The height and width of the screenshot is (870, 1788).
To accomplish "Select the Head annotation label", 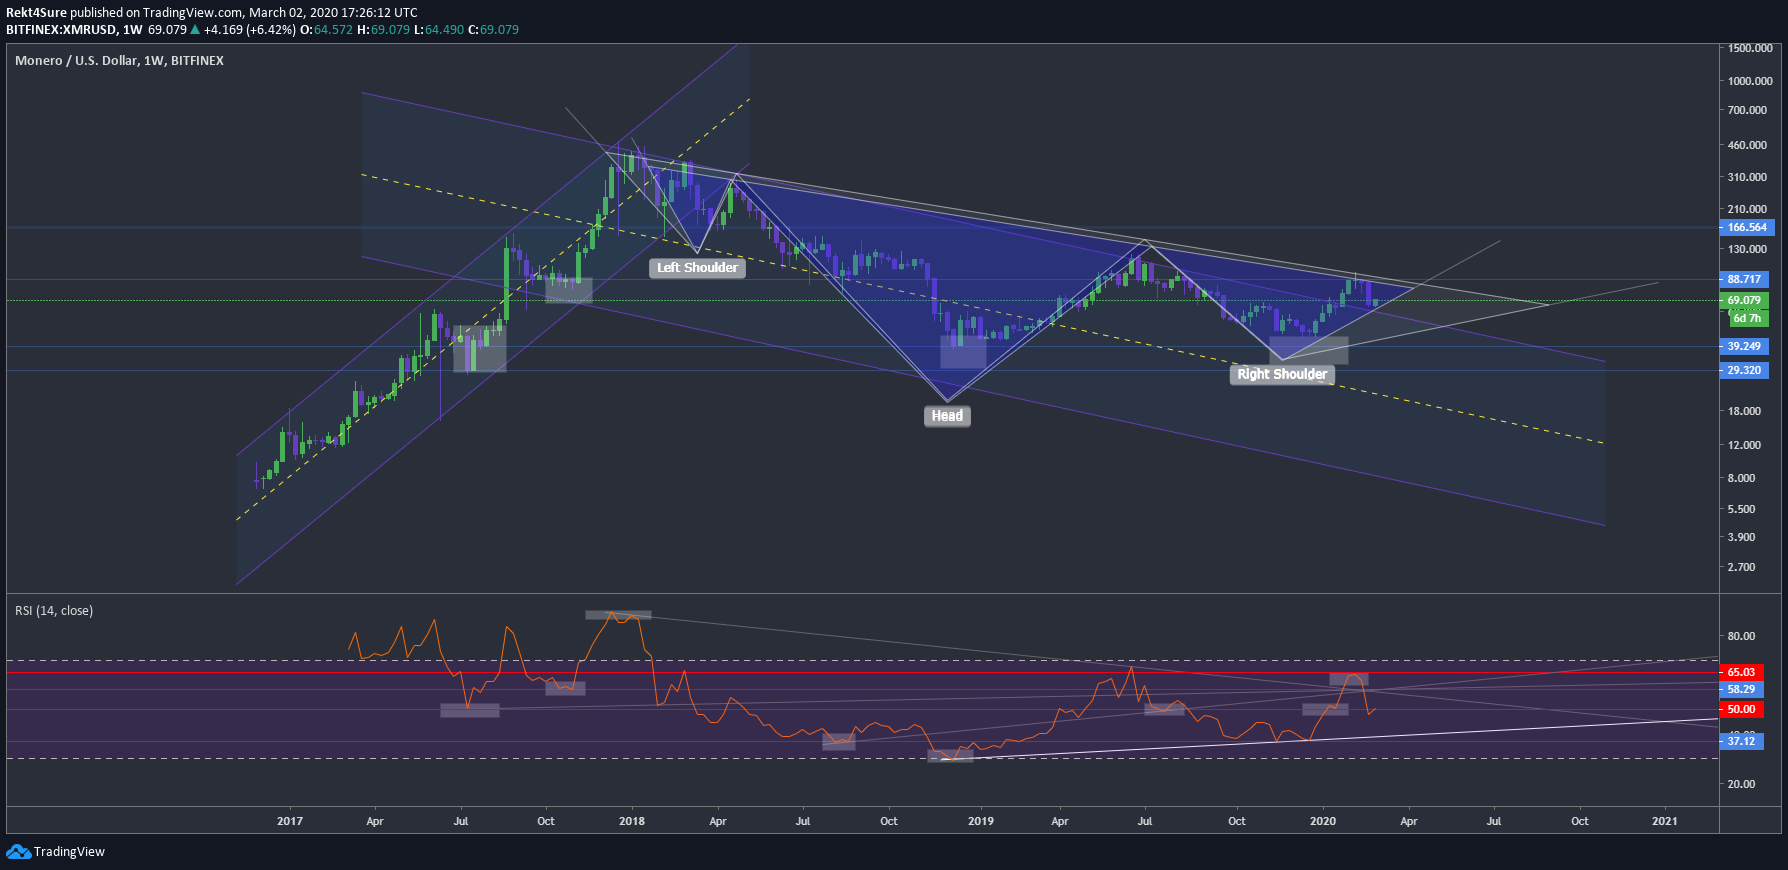I will tap(947, 416).
